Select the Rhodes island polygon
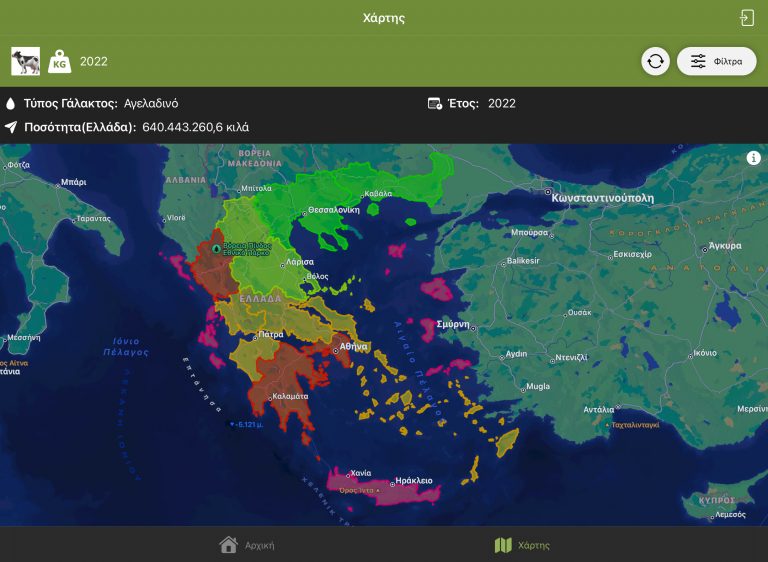768x562 pixels. pyautogui.click(x=507, y=442)
